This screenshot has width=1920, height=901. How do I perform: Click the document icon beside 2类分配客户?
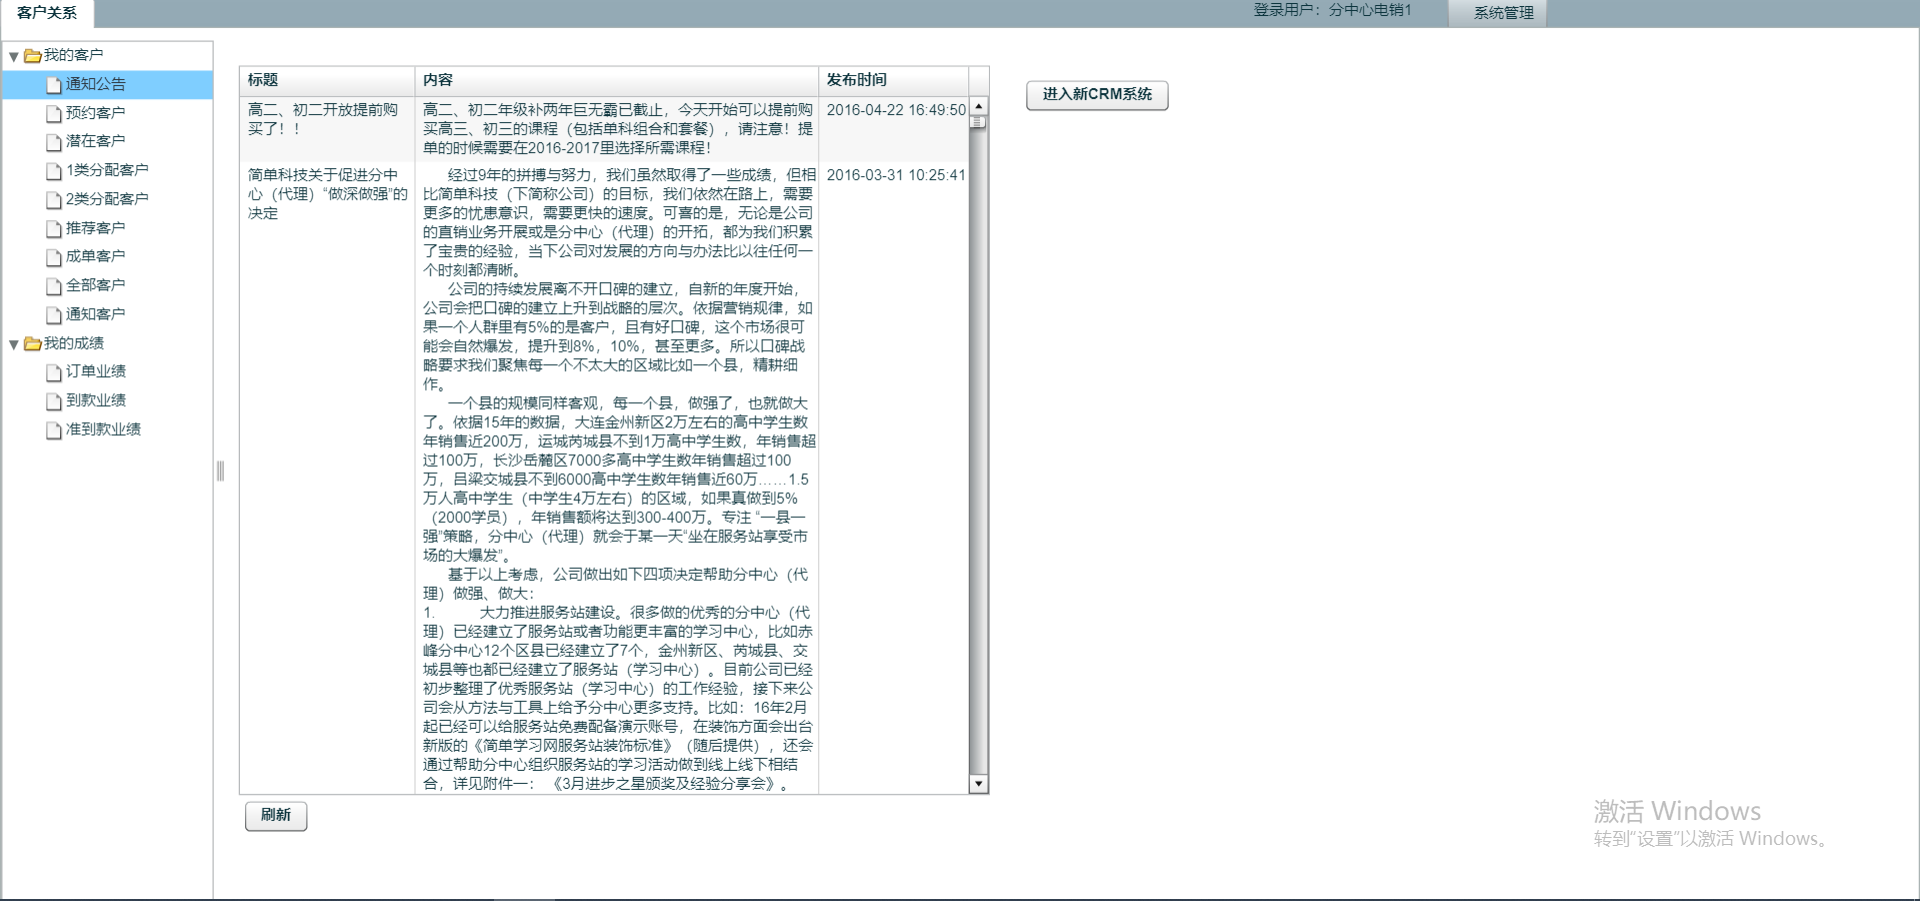(x=54, y=200)
